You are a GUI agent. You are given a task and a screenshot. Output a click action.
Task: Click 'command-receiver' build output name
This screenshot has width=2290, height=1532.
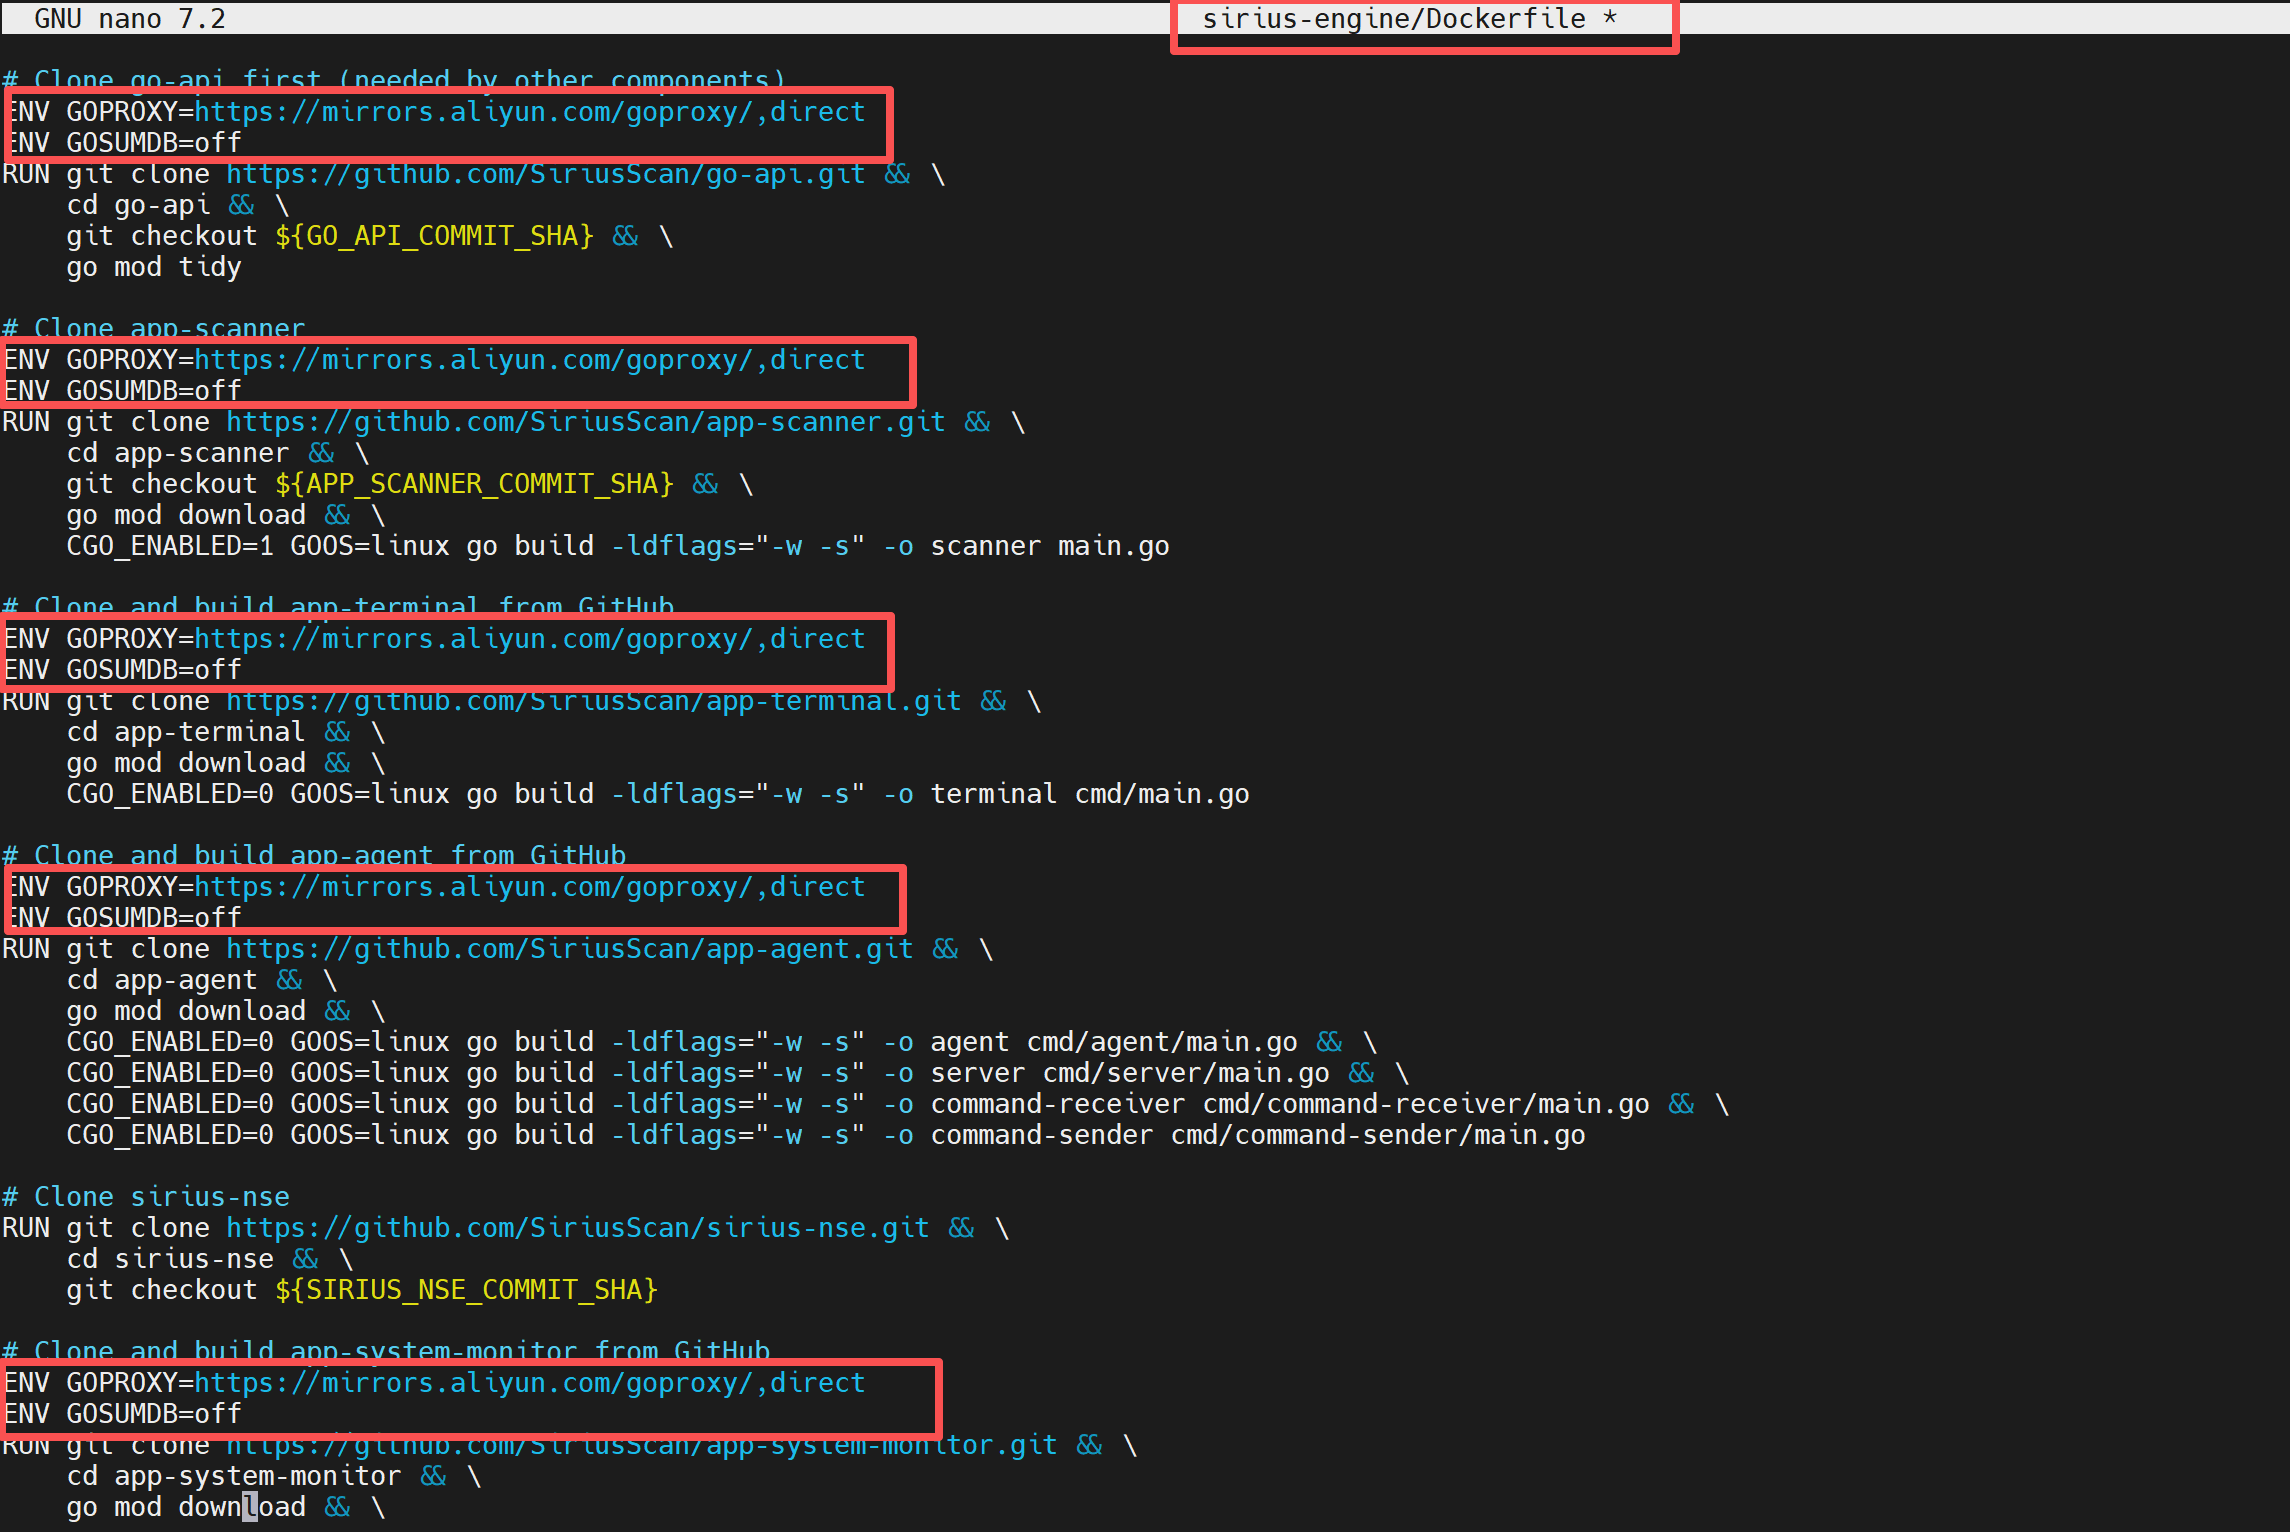[x=1057, y=1104]
